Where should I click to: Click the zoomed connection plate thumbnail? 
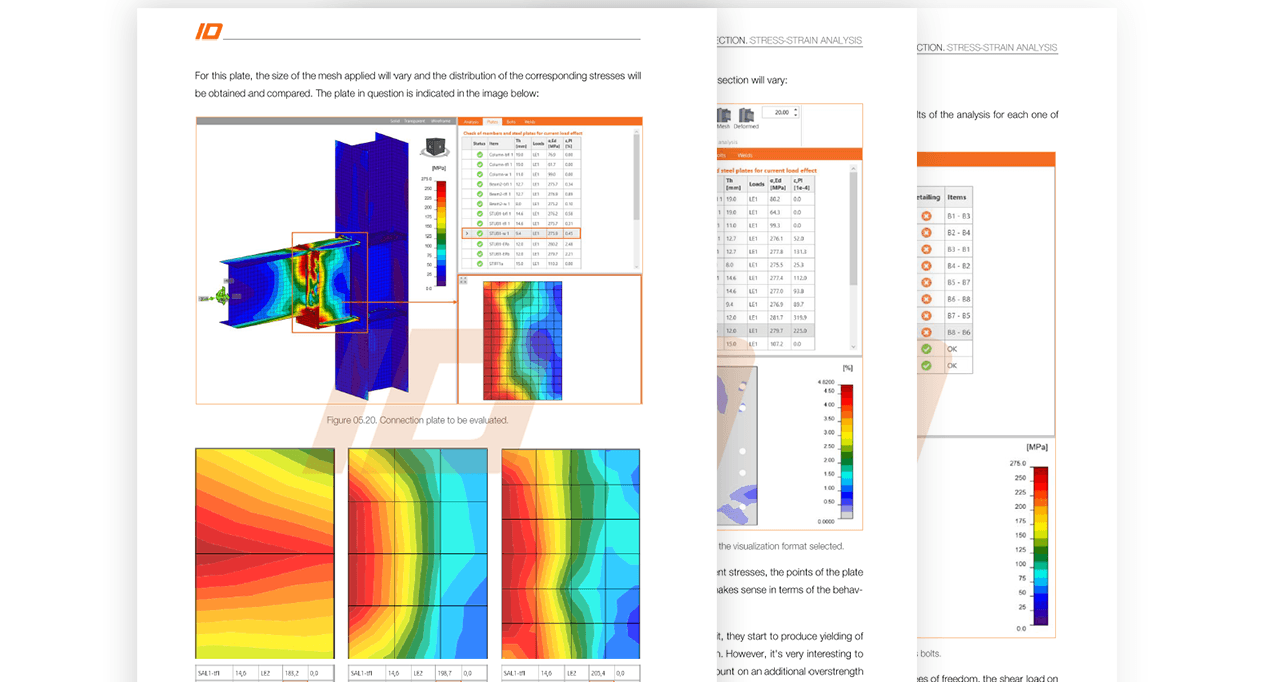click(522, 339)
